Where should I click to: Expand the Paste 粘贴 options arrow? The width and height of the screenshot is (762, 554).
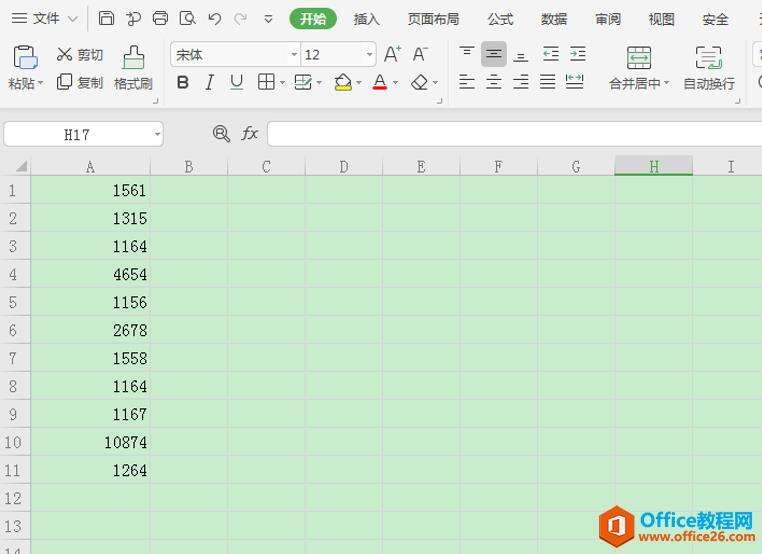(x=40, y=83)
